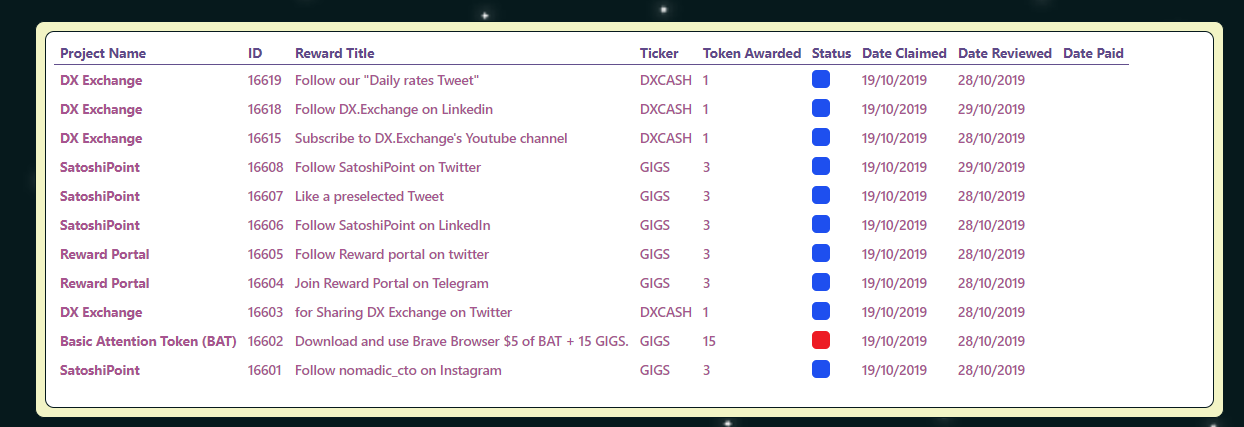Click the red status swatch for reward 16602
Viewport: 1244px width, 427px height.
pos(821,341)
